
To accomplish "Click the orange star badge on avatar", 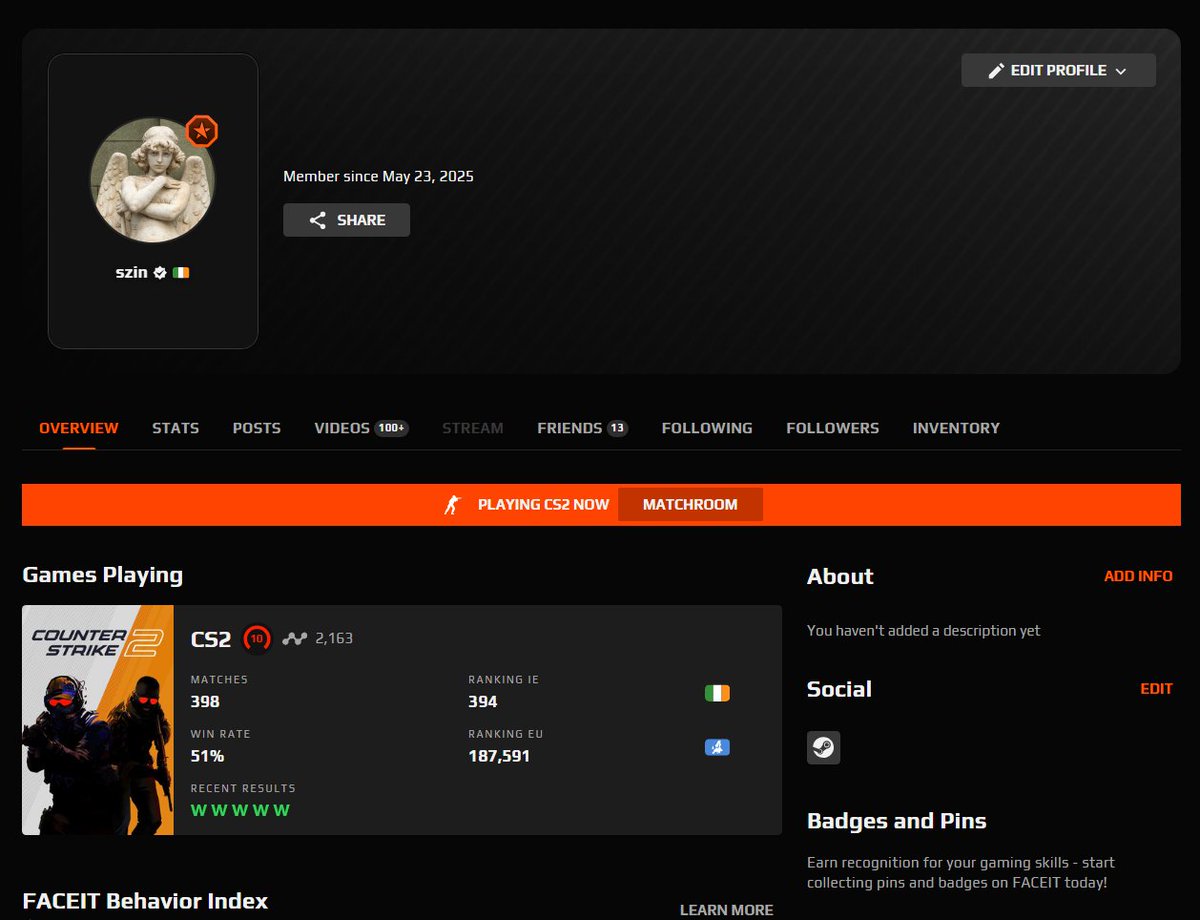I will [202, 131].
